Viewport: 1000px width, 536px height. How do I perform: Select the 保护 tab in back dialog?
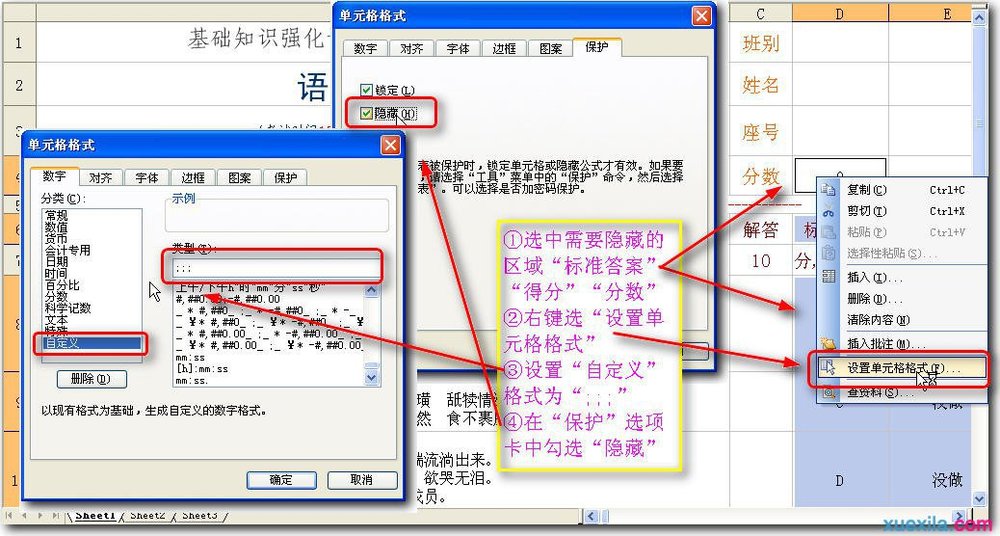597,47
